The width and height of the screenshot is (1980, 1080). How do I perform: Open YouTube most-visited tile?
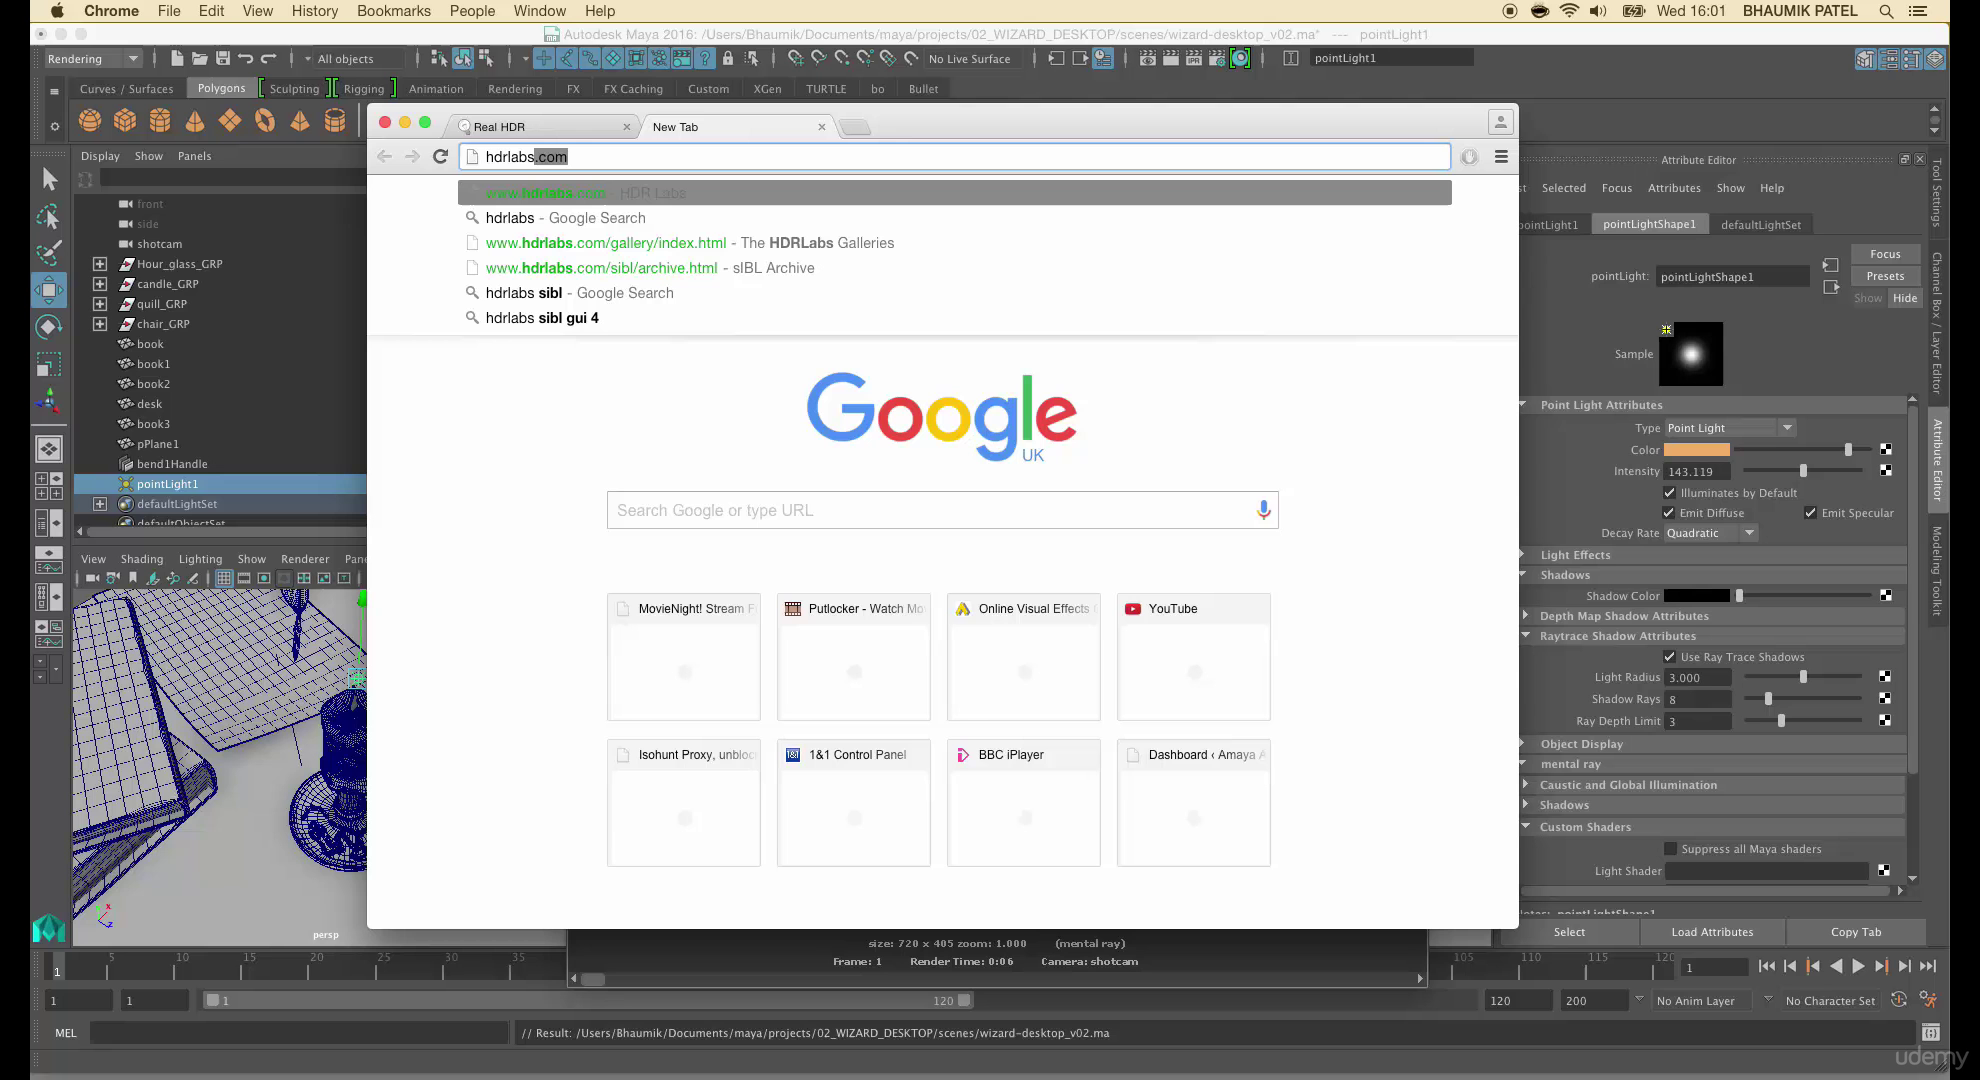pos(1193,657)
